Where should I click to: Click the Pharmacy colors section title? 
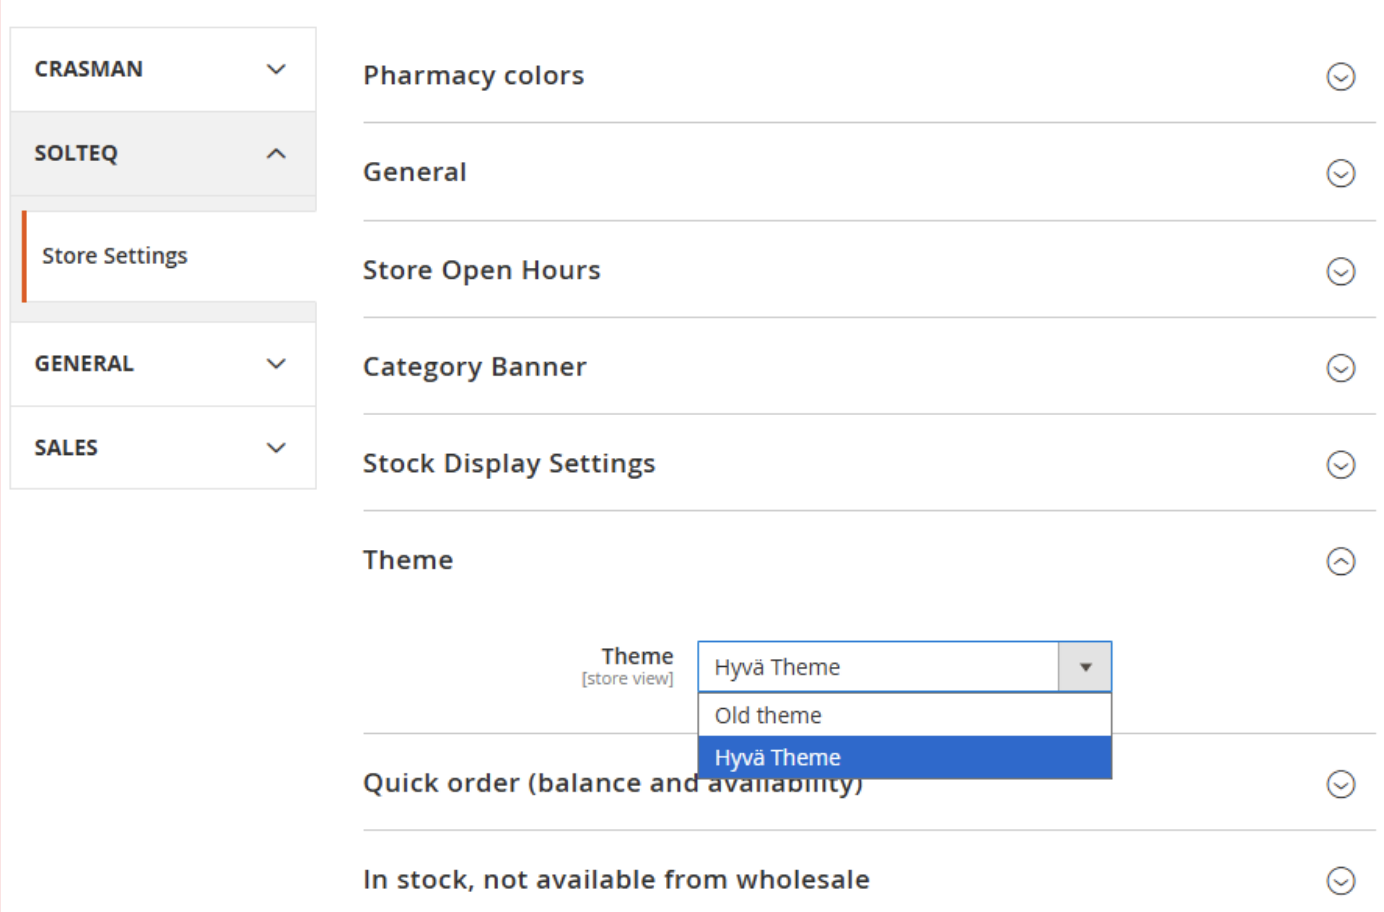[x=473, y=76]
